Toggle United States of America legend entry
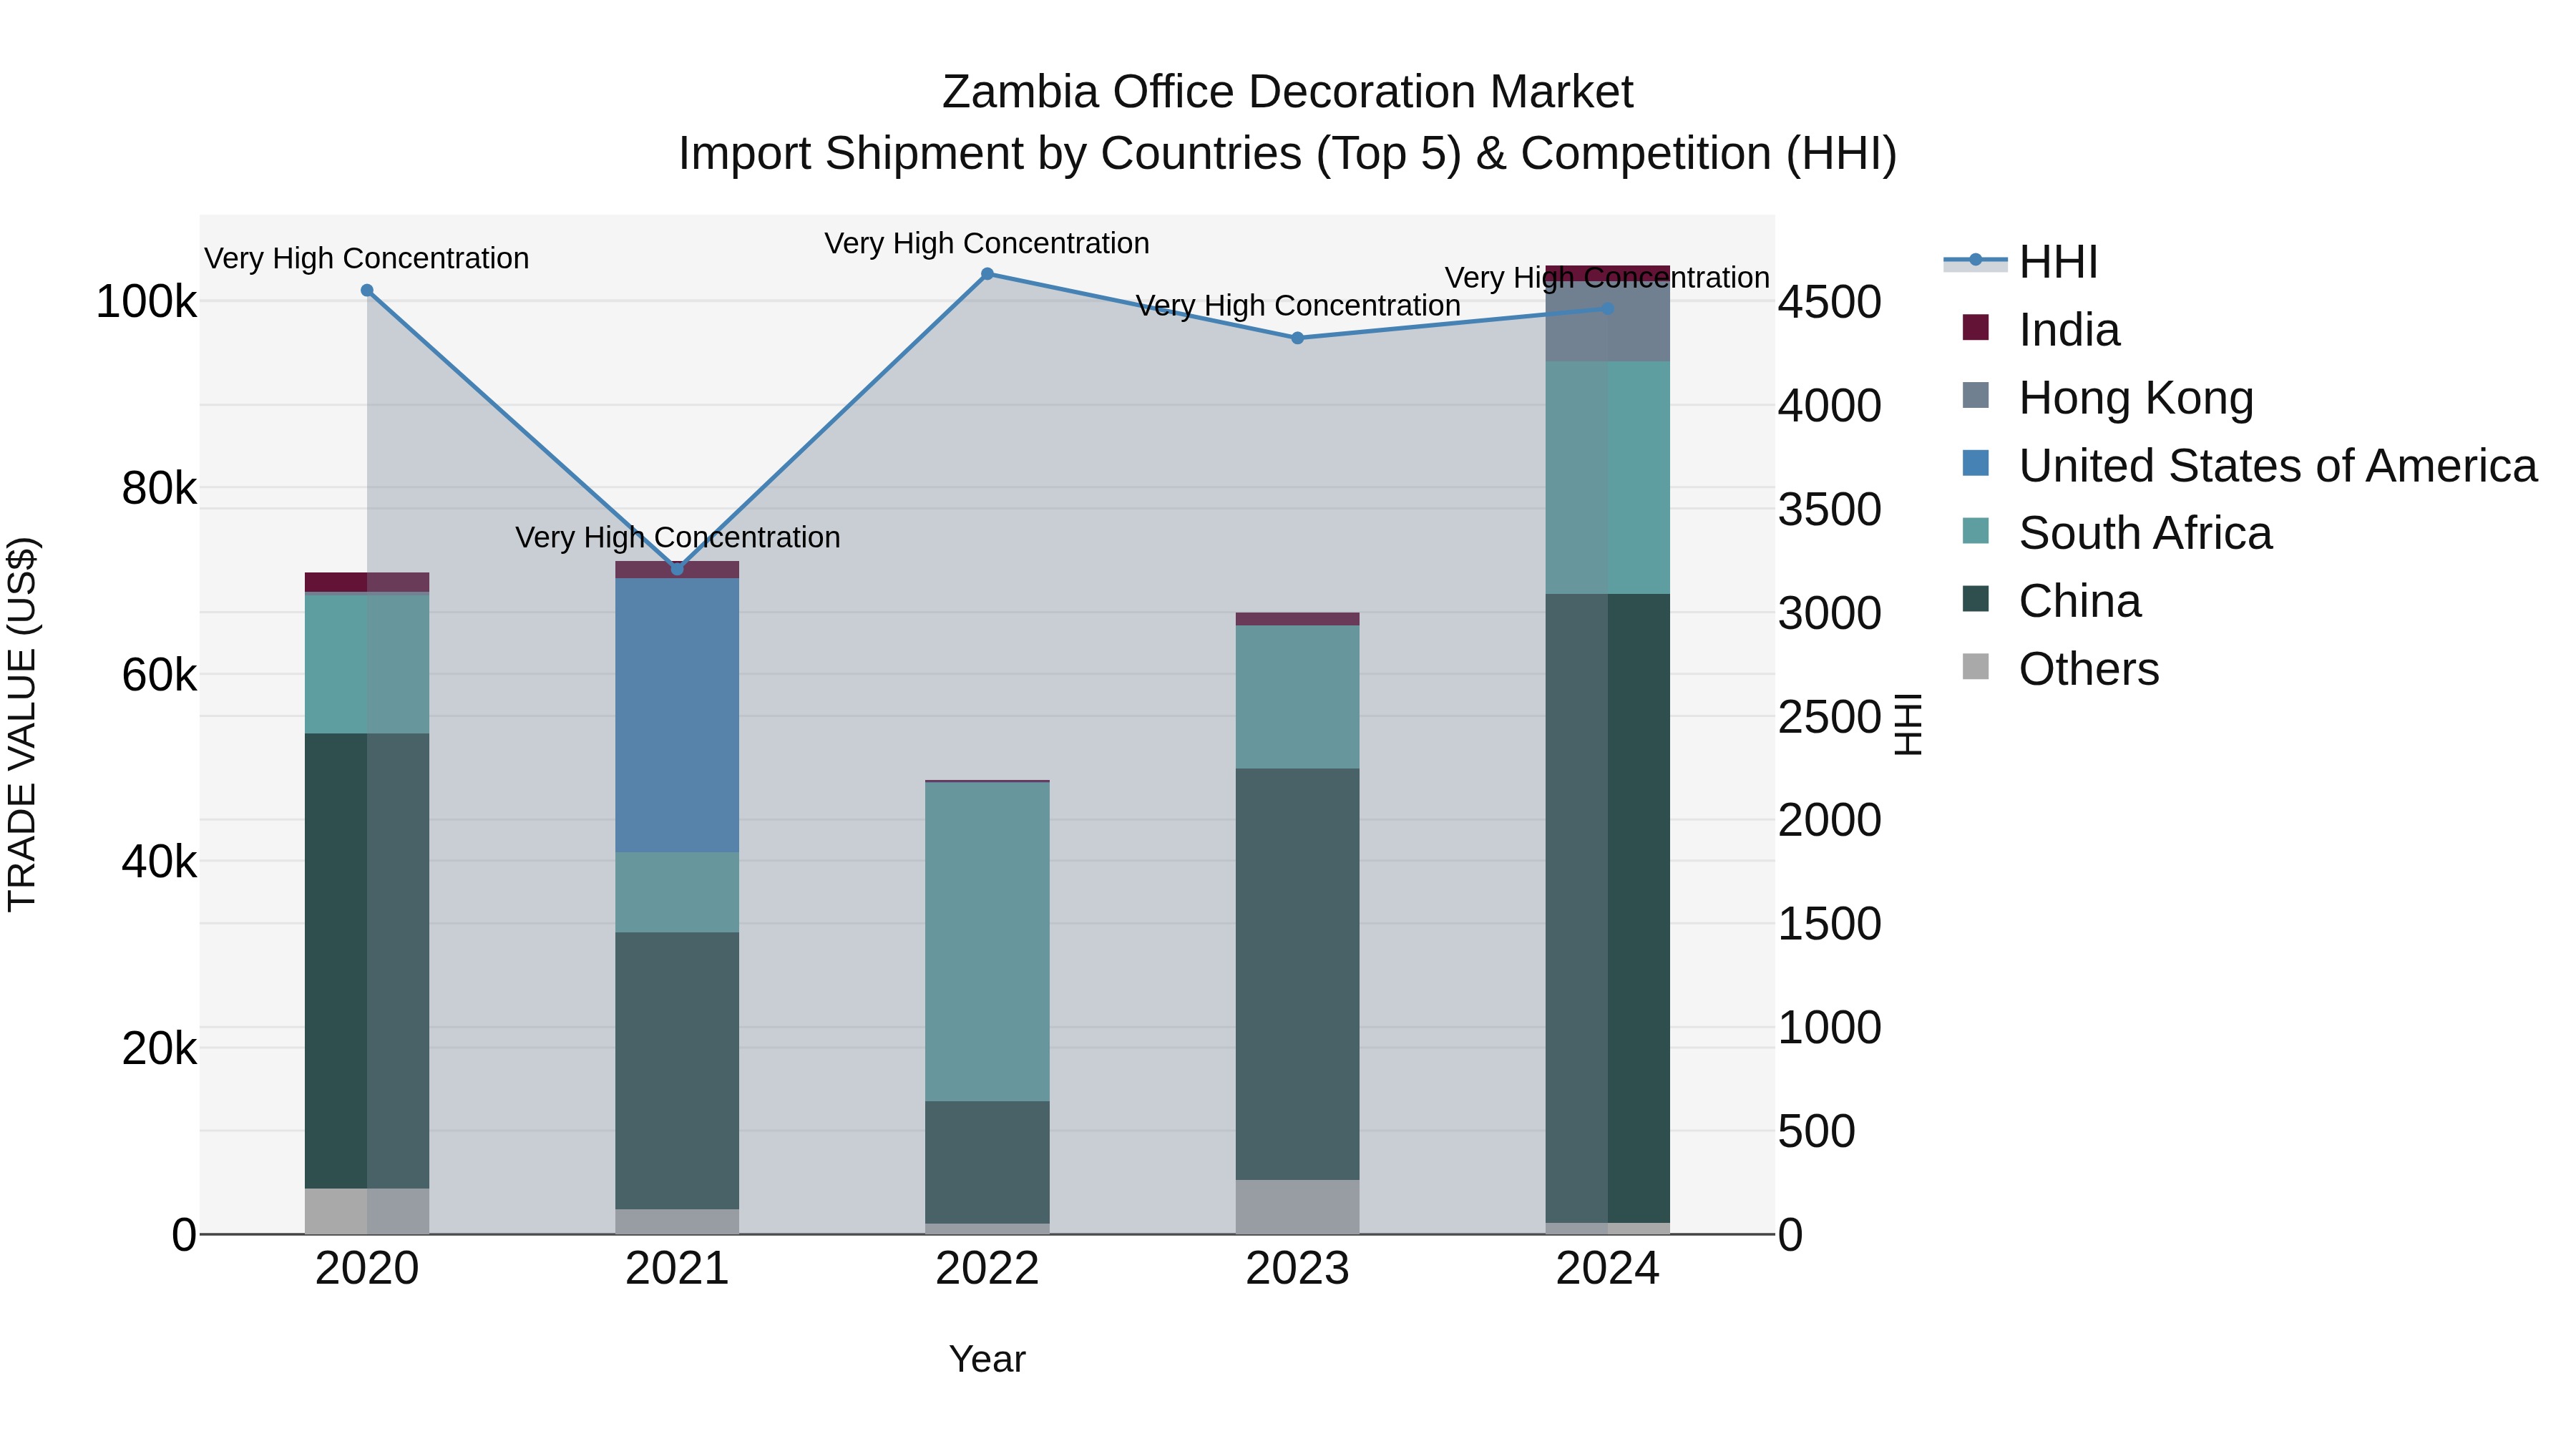Viewport: 2576px width, 1449px height. tap(2250, 466)
